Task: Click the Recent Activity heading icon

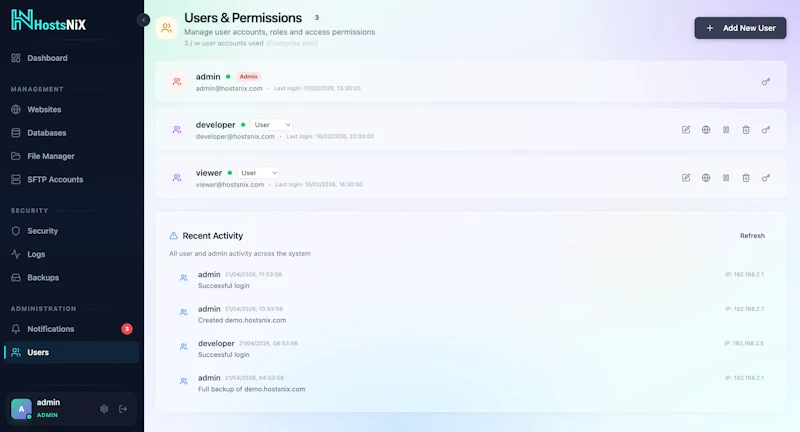Action: (x=173, y=236)
